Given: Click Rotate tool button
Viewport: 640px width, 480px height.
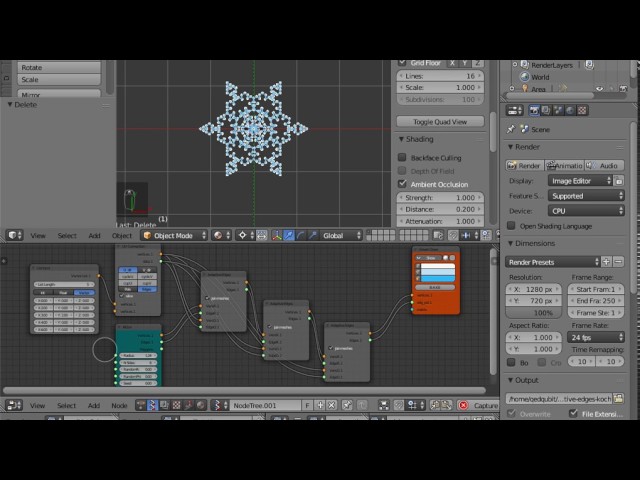Looking at the screenshot, I should (x=59, y=67).
